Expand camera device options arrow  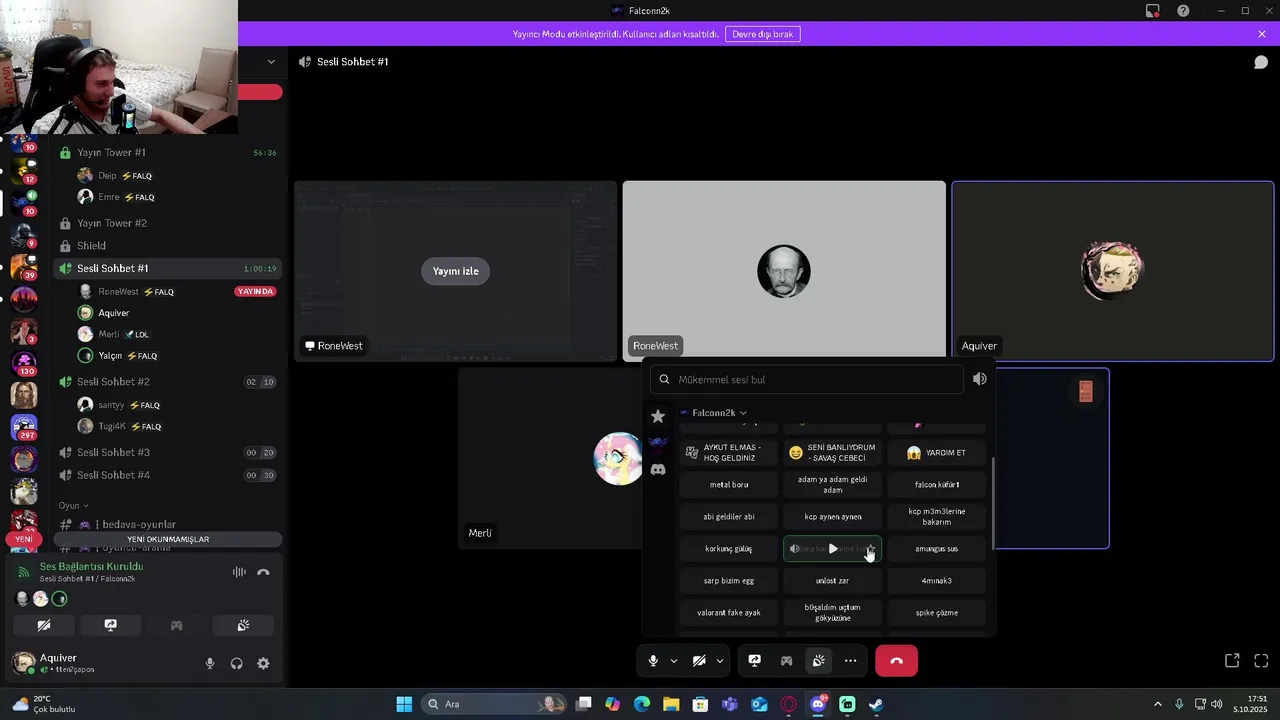click(x=719, y=661)
